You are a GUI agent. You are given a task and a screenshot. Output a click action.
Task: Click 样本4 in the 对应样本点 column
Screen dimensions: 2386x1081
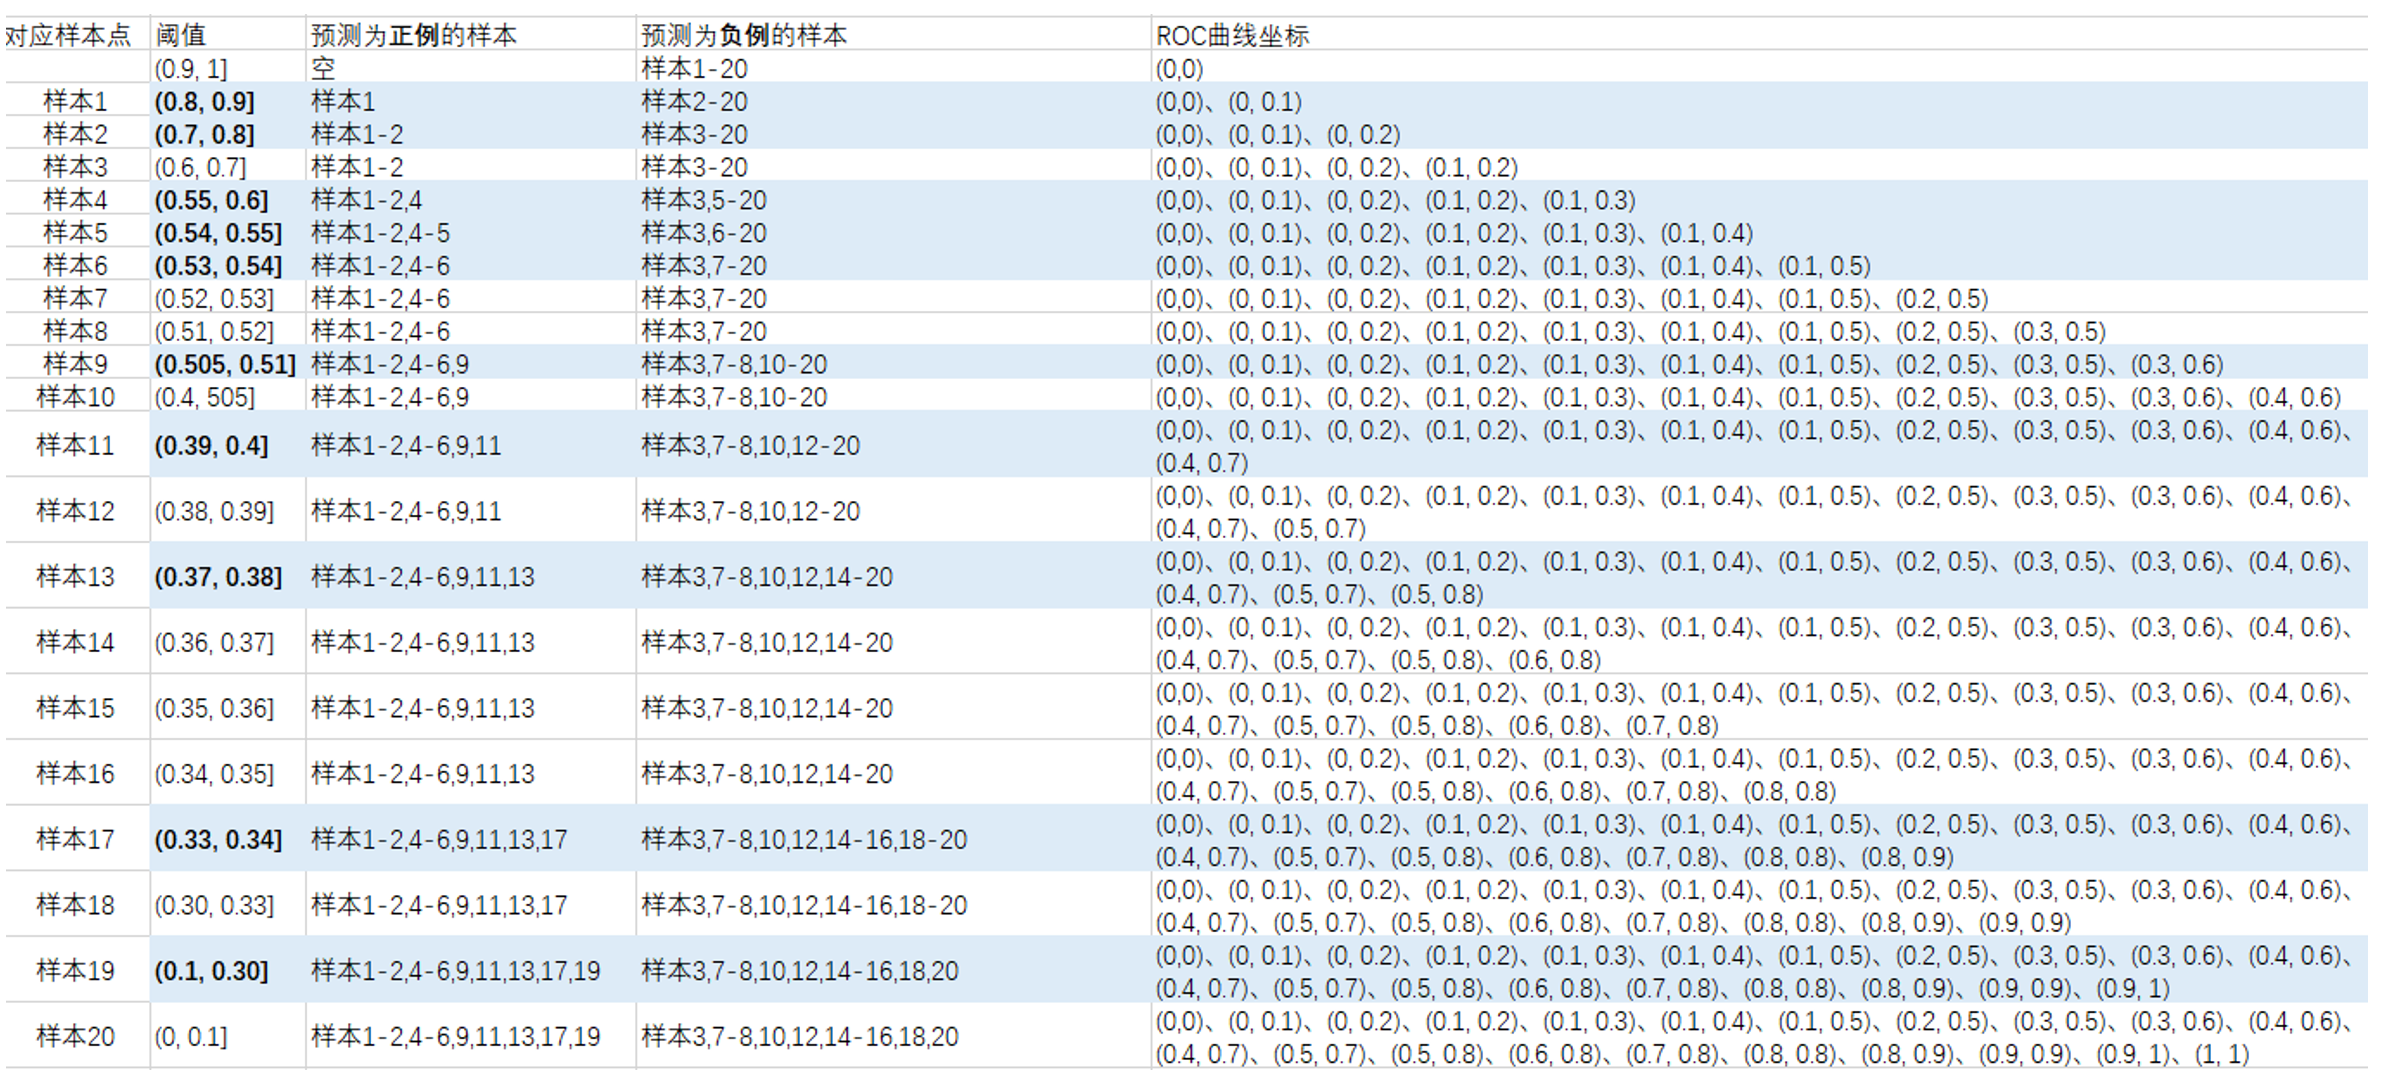point(75,200)
